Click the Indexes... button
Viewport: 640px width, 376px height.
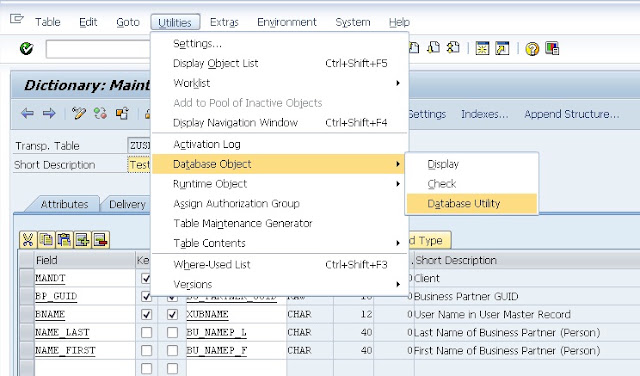coord(484,114)
